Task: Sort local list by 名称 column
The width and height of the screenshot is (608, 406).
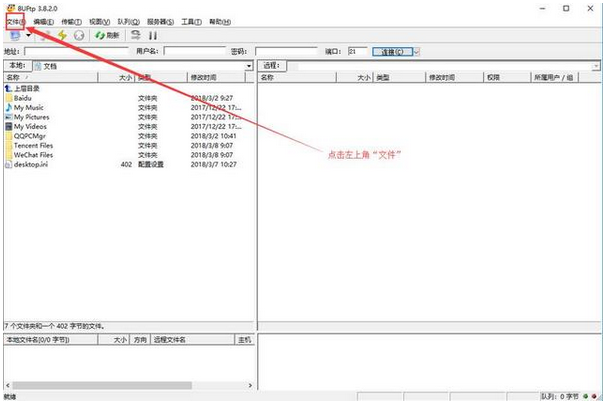Action: [x=50, y=78]
